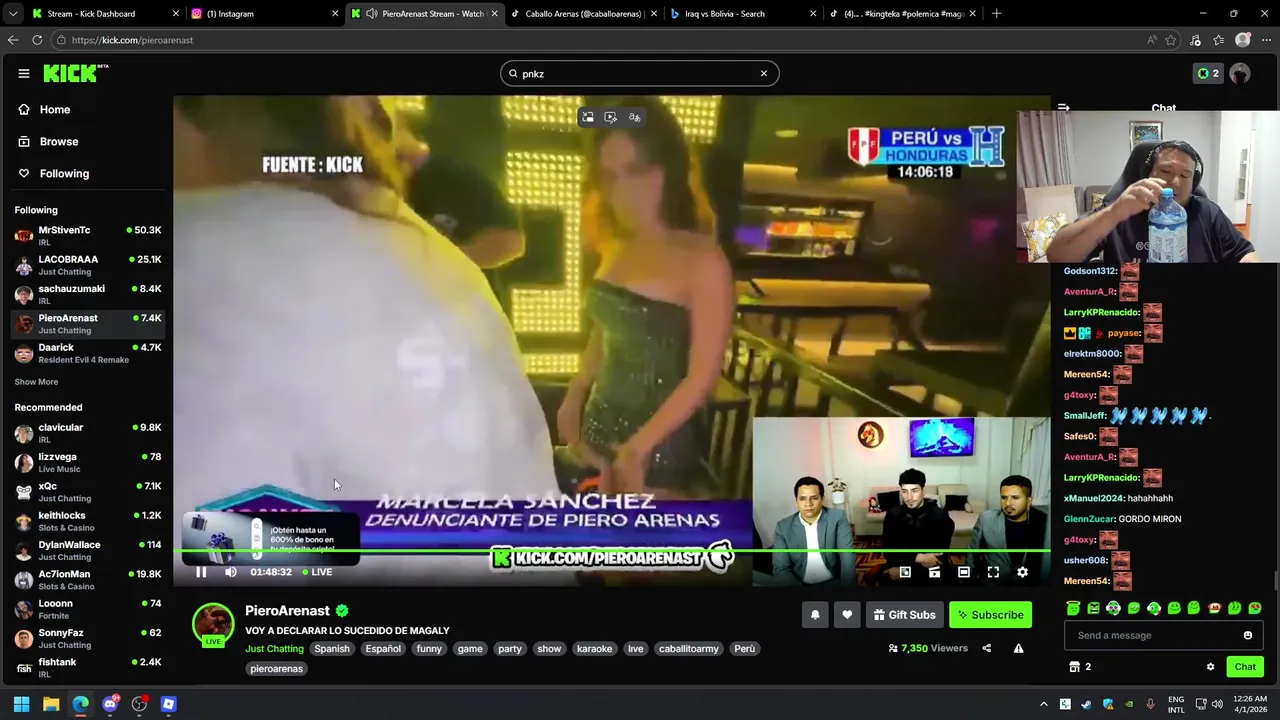This screenshot has width=1280, height=720.
Task: Click the Kick logo
Action: (x=75, y=73)
